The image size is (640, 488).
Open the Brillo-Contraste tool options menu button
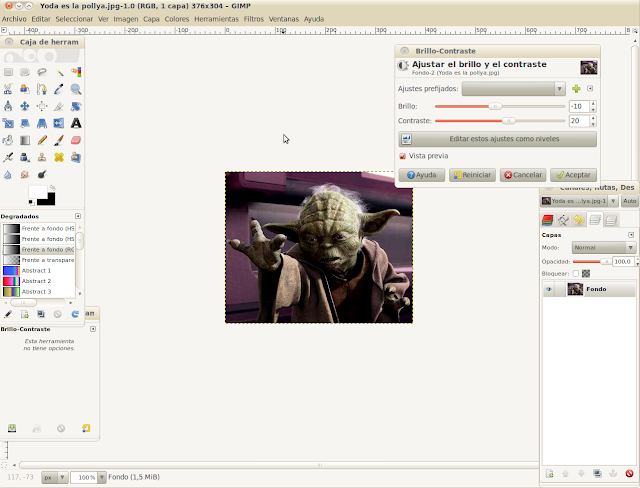tap(93, 329)
